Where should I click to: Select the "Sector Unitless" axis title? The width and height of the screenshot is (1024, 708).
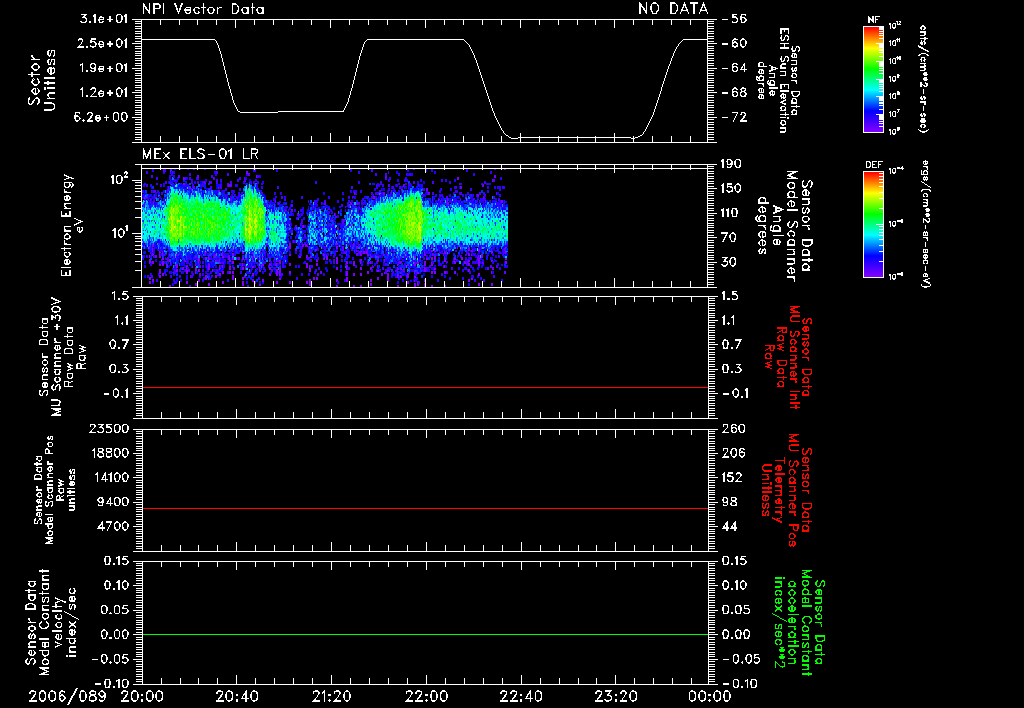coord(42,80)
